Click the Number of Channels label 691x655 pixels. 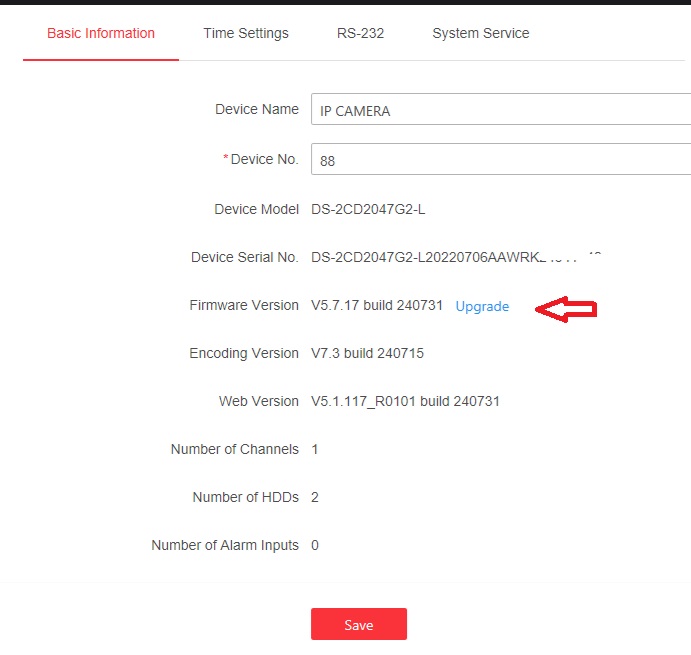235,449
